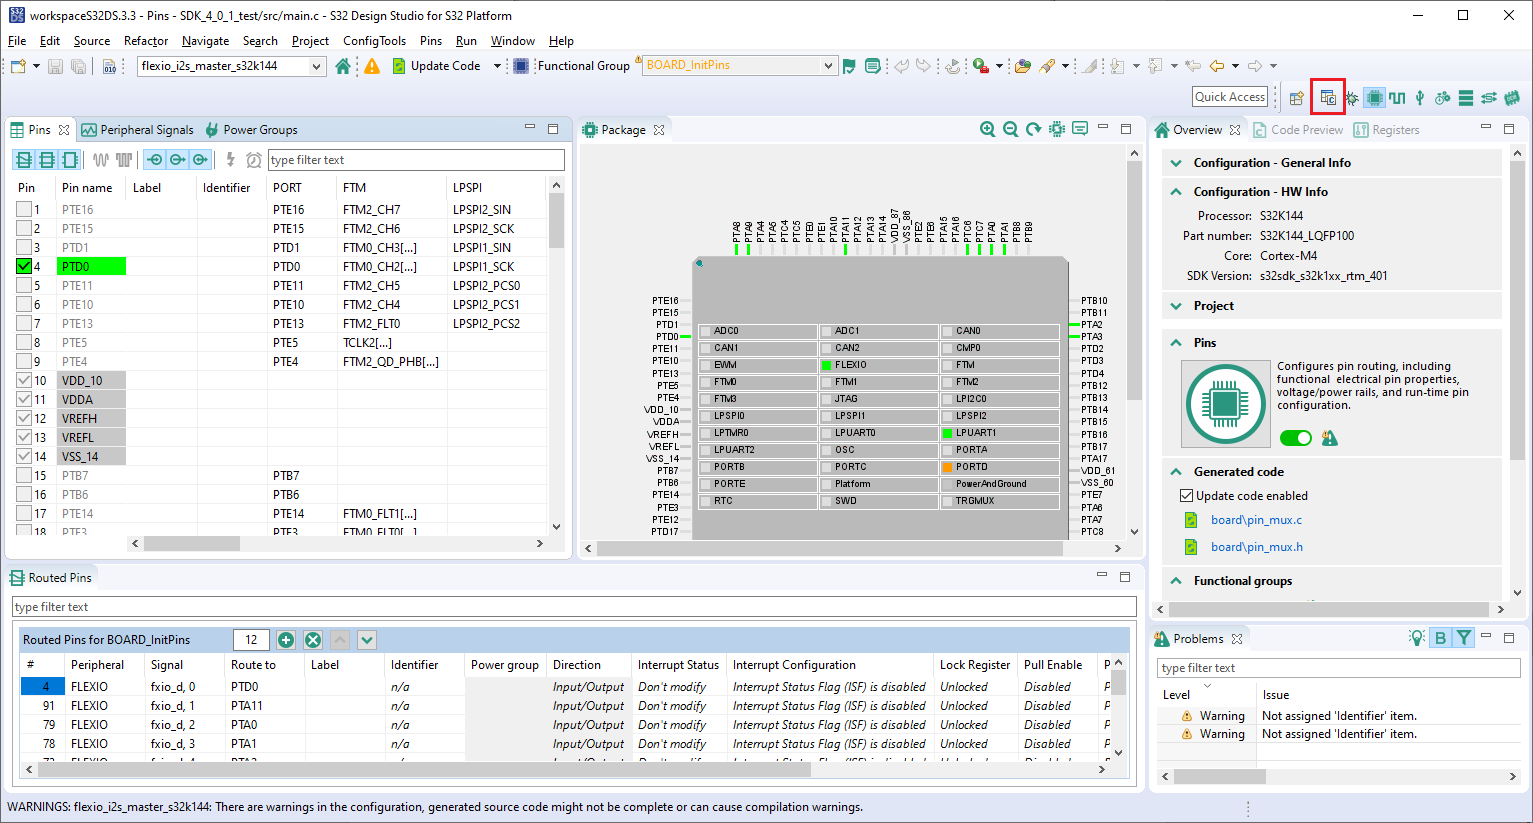Open the ConfigTools menu
This screenshot has width=1533, height=823.
click(374, 40)
